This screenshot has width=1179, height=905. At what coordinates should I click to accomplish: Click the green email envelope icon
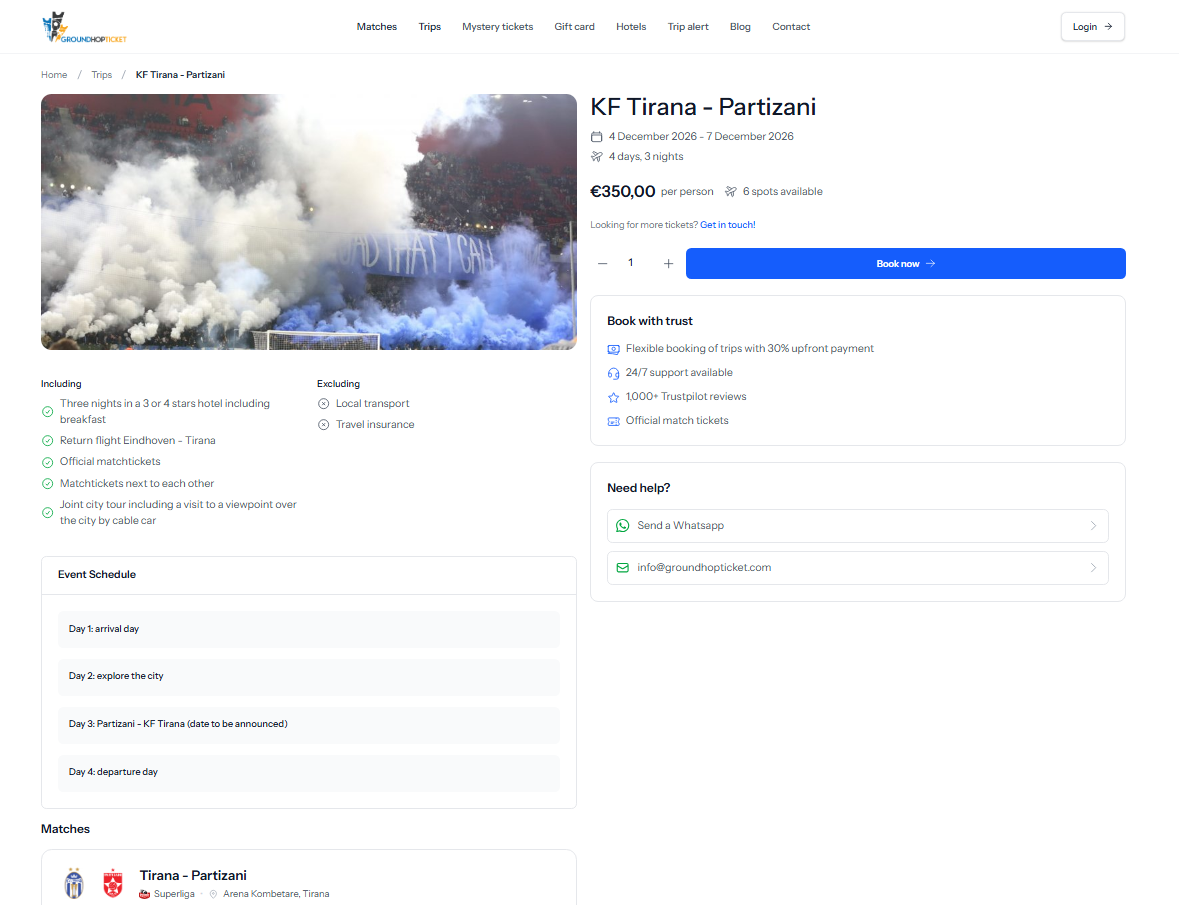pos(623,568)
